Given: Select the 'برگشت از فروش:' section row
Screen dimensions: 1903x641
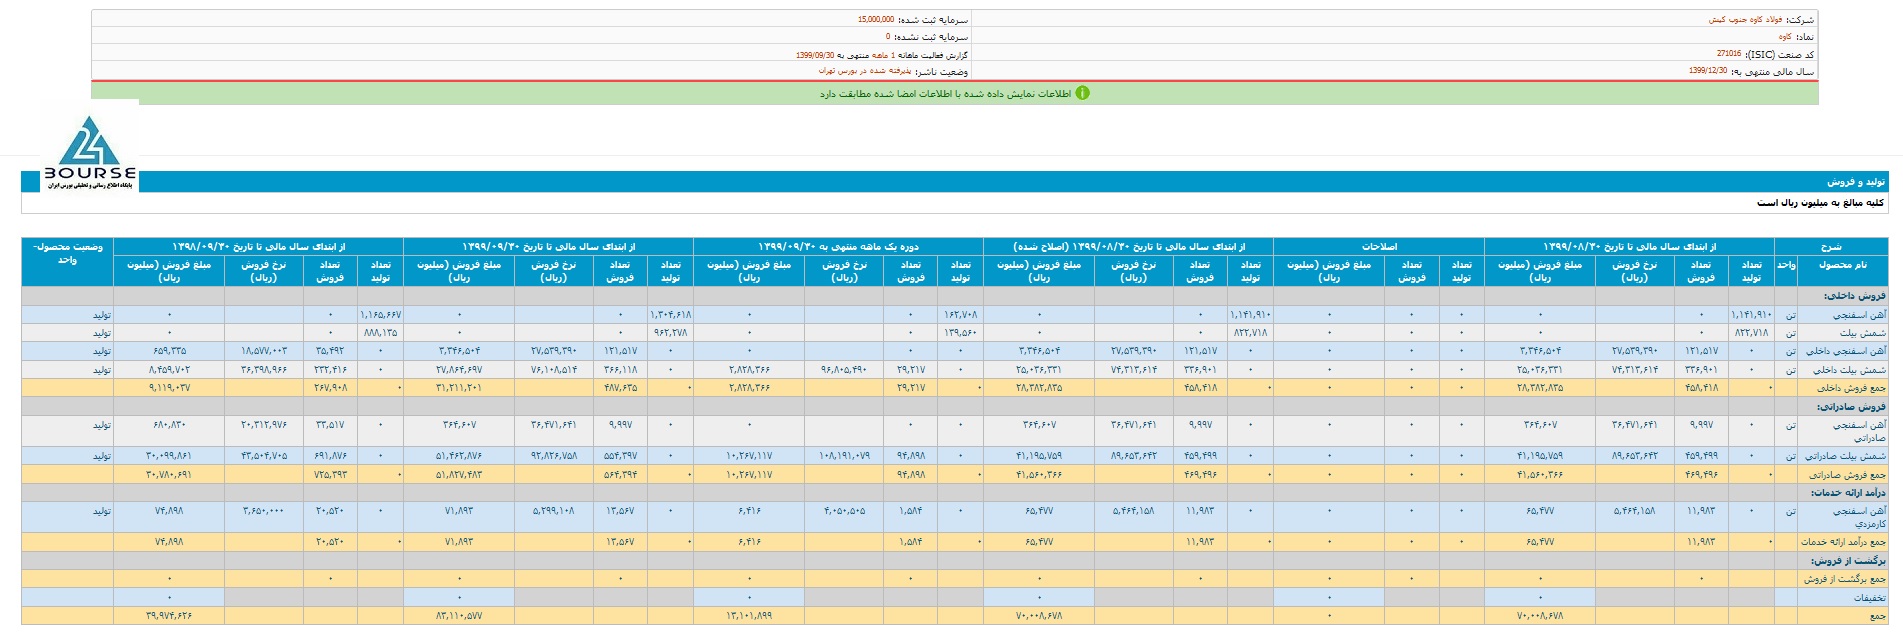Looking at the screenshot, I should tap(955, 561).
